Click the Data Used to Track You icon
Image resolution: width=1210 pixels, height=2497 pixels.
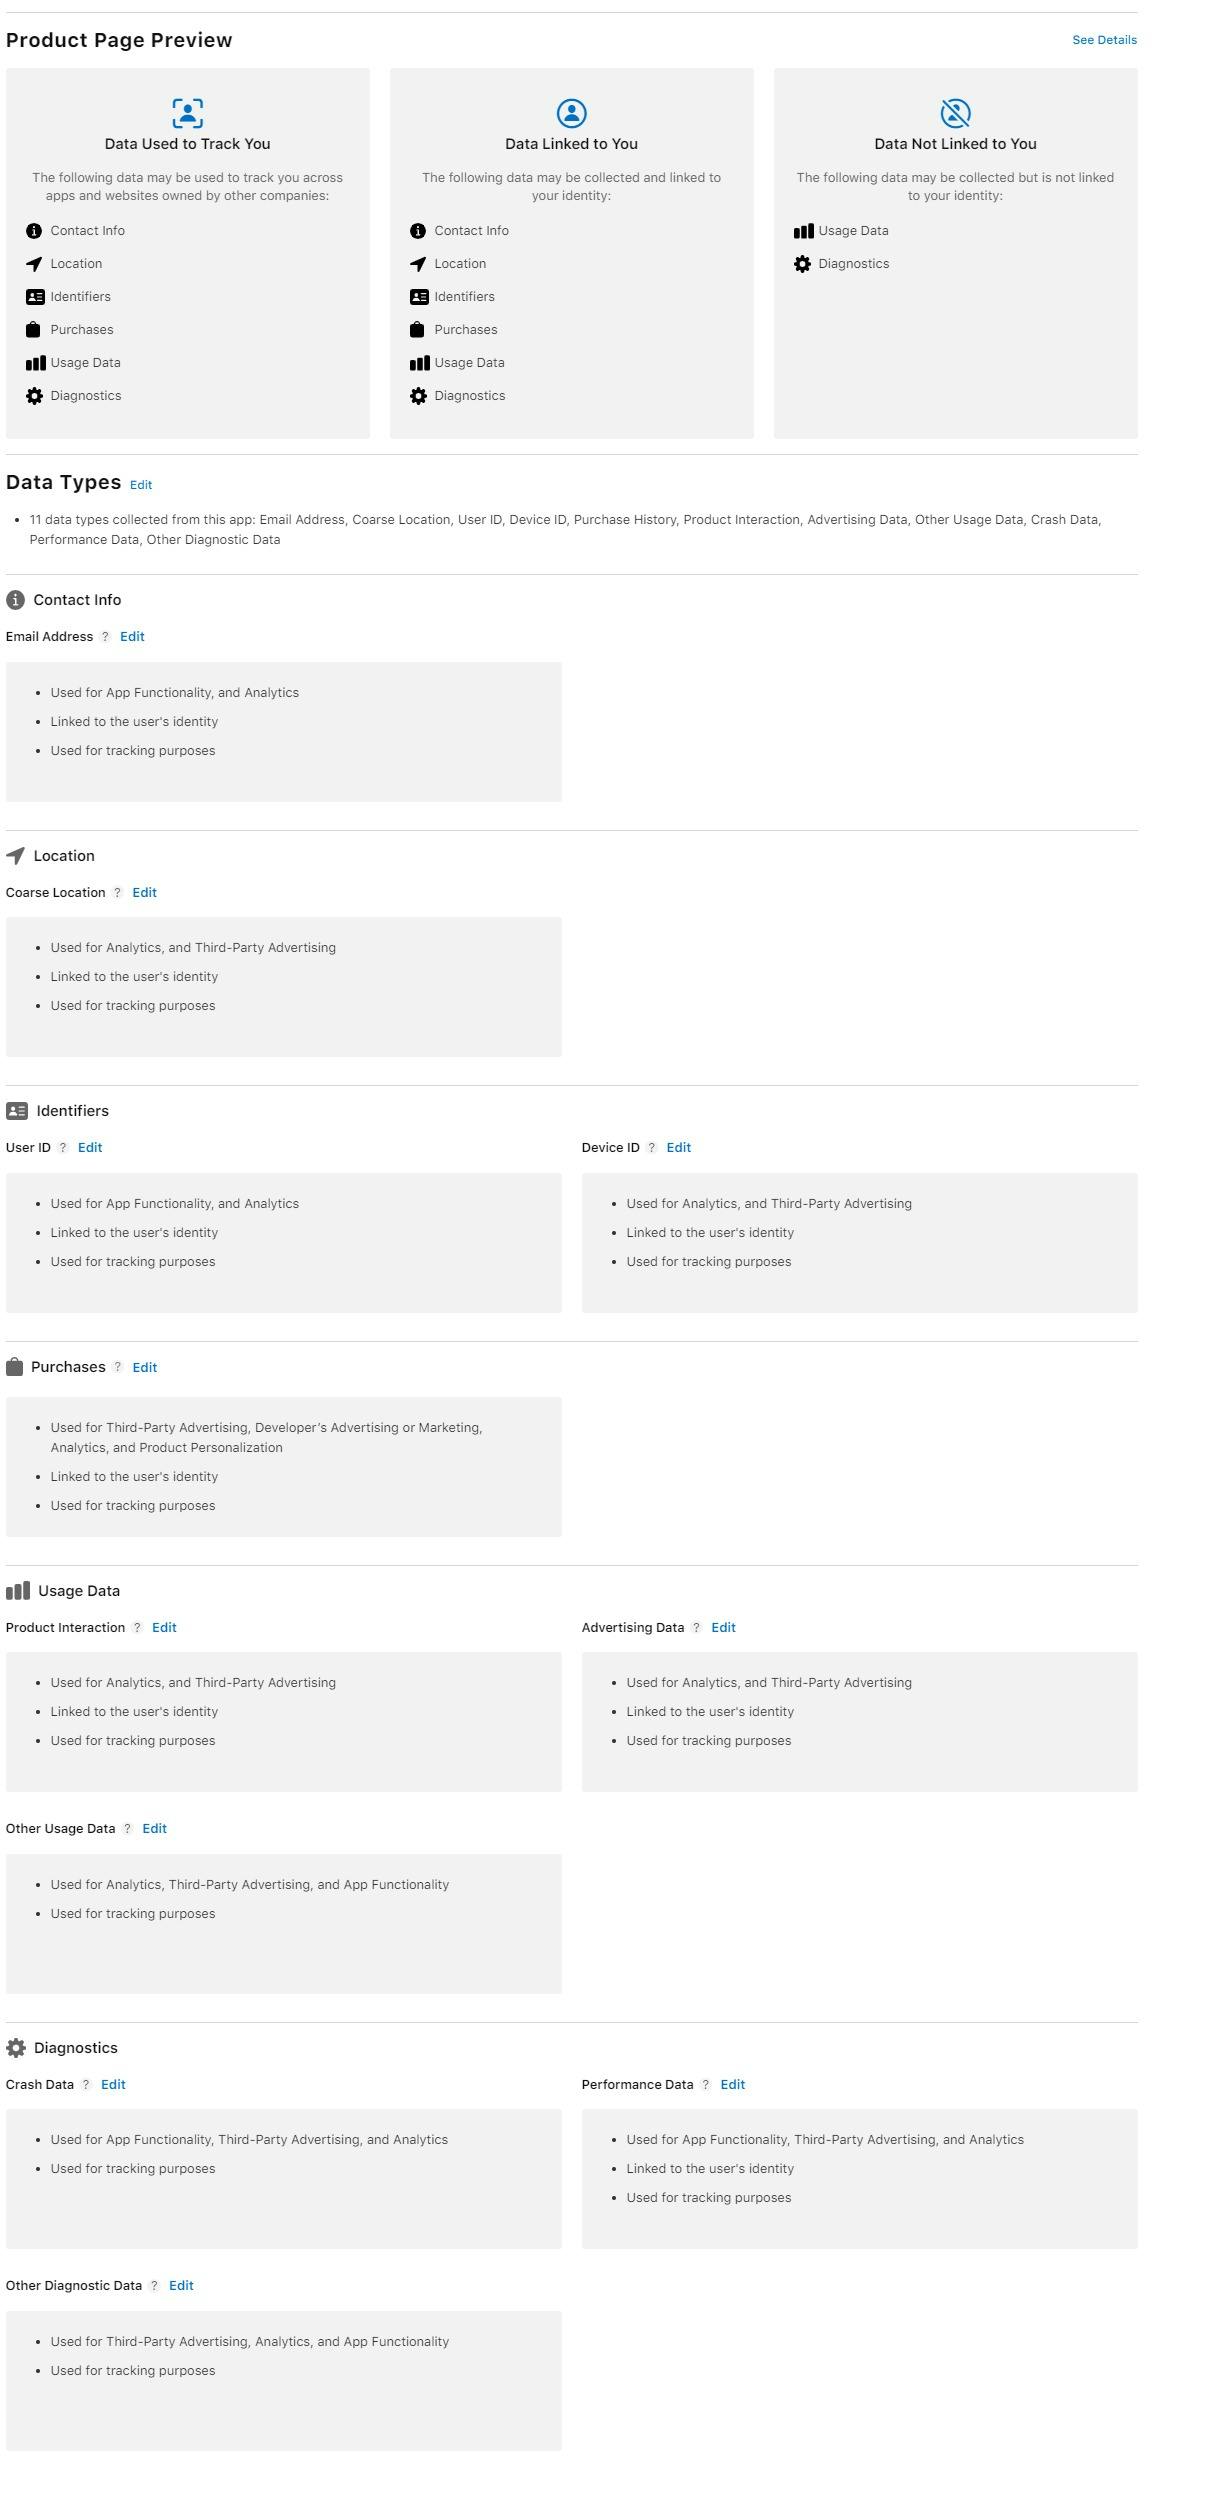(187, 113)
